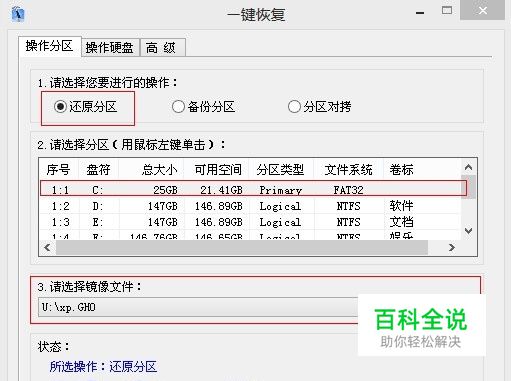Open the 高级 tab

162,48
